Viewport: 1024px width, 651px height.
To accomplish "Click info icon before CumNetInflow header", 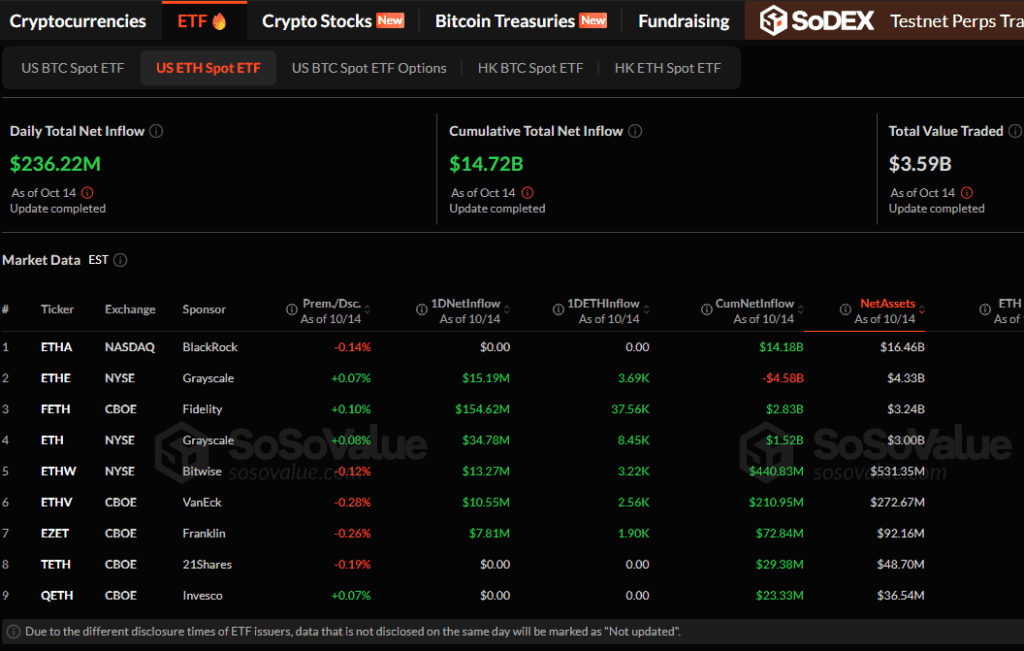I will 706,310.
